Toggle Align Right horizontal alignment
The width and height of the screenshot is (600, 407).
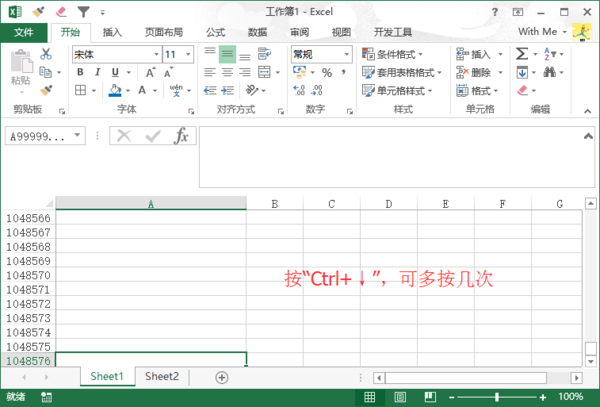(245, 72)
